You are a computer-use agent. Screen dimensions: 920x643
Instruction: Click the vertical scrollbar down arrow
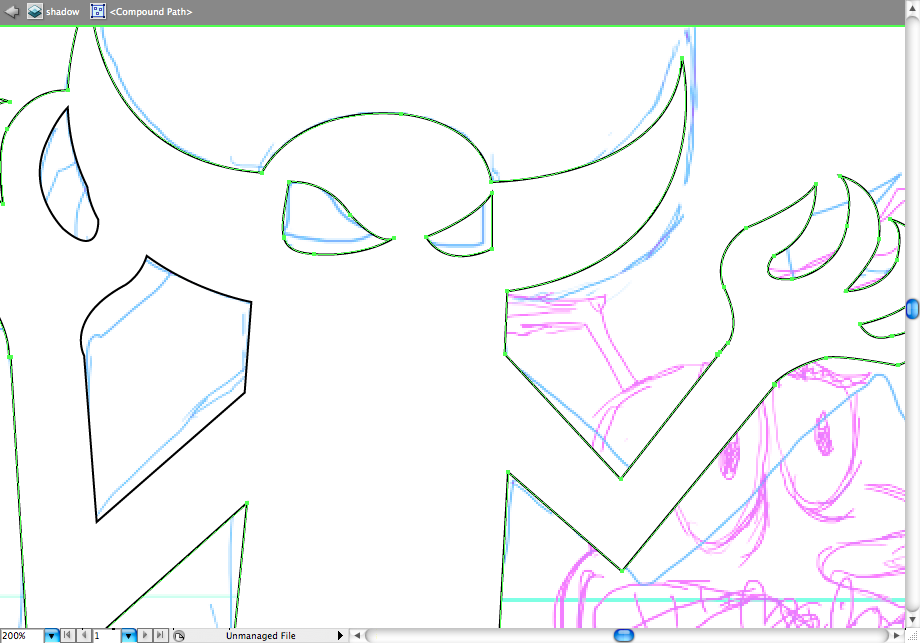[912, 620]
